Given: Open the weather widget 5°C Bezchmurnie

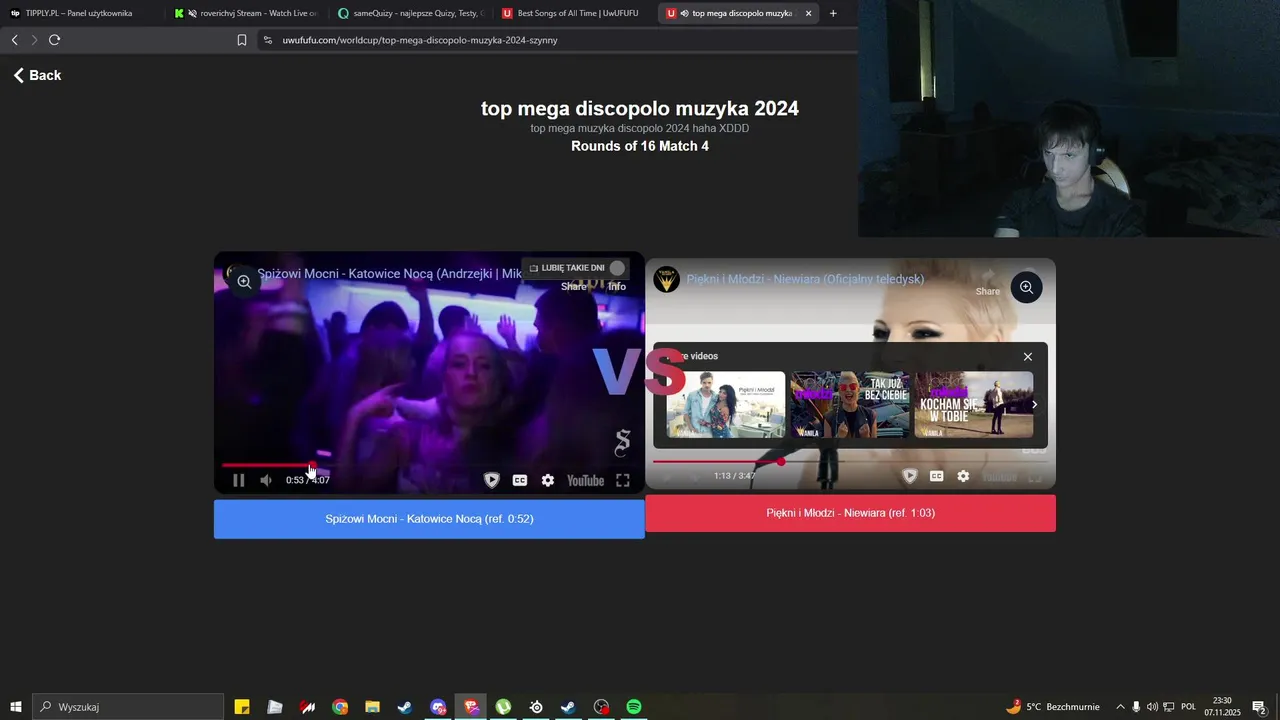Looking at the screenshot, I should pyautogui.click(x=1052, y=707).
